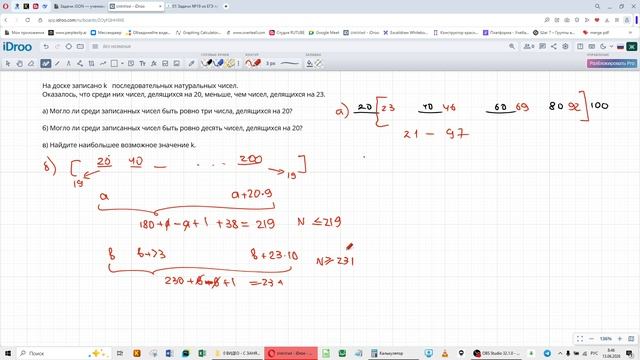Open pen presets more options
This screenshot has width=640, height=360.
coord(238,64)
